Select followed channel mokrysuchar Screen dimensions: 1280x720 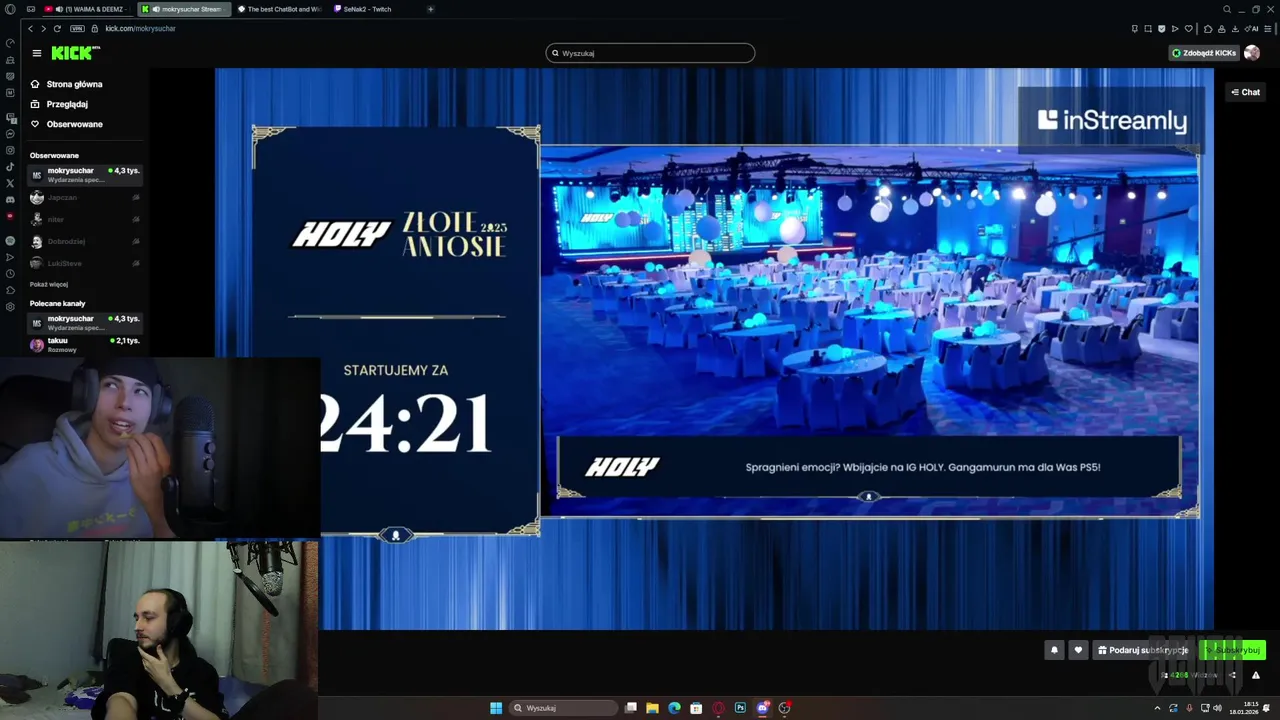[85, 175]
